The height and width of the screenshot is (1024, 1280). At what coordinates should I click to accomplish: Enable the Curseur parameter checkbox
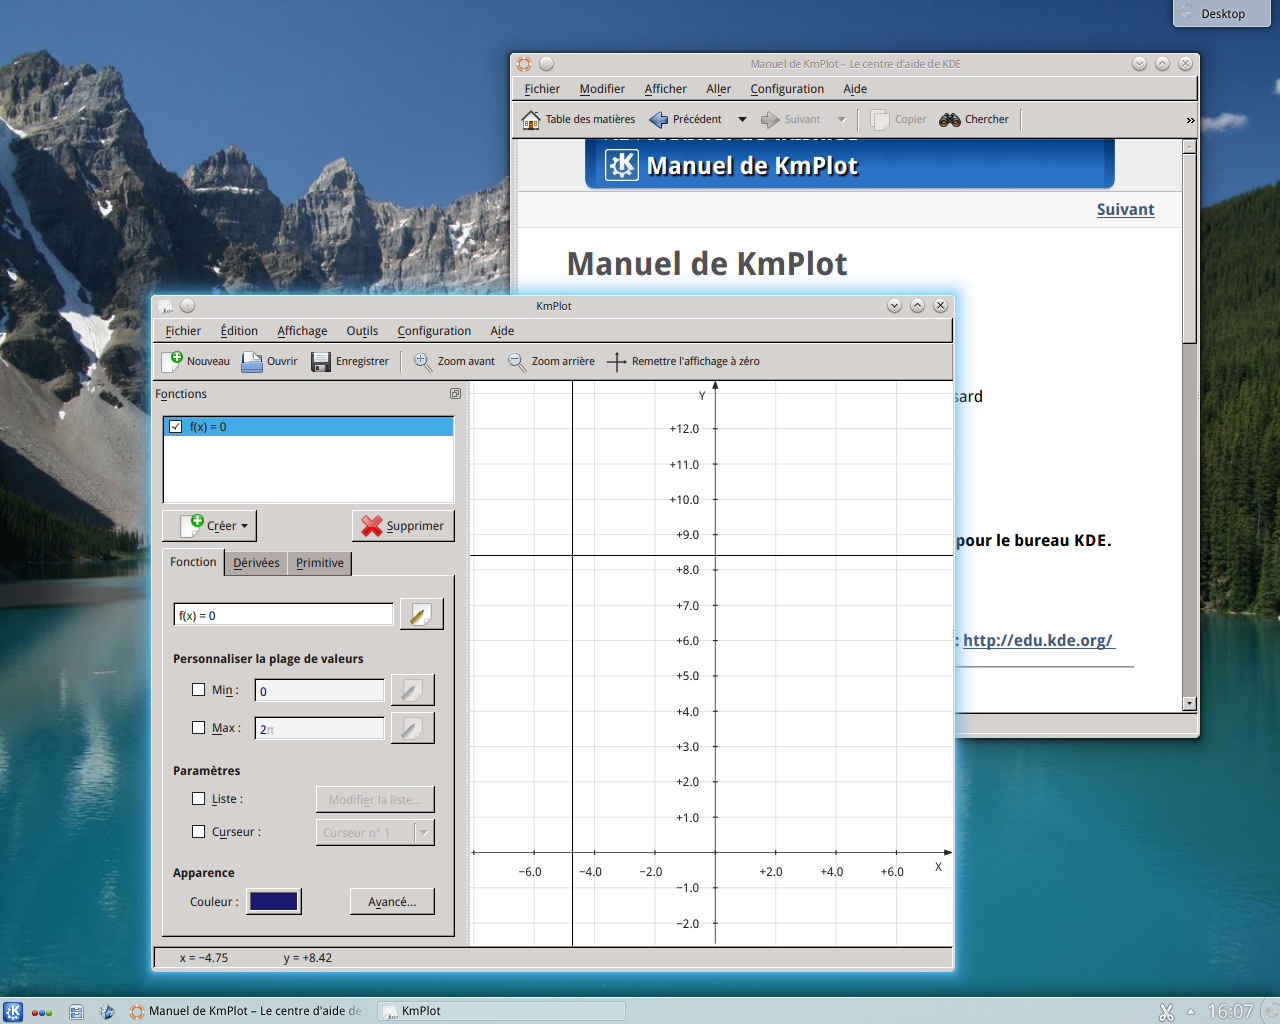click(x=198, y=831)
